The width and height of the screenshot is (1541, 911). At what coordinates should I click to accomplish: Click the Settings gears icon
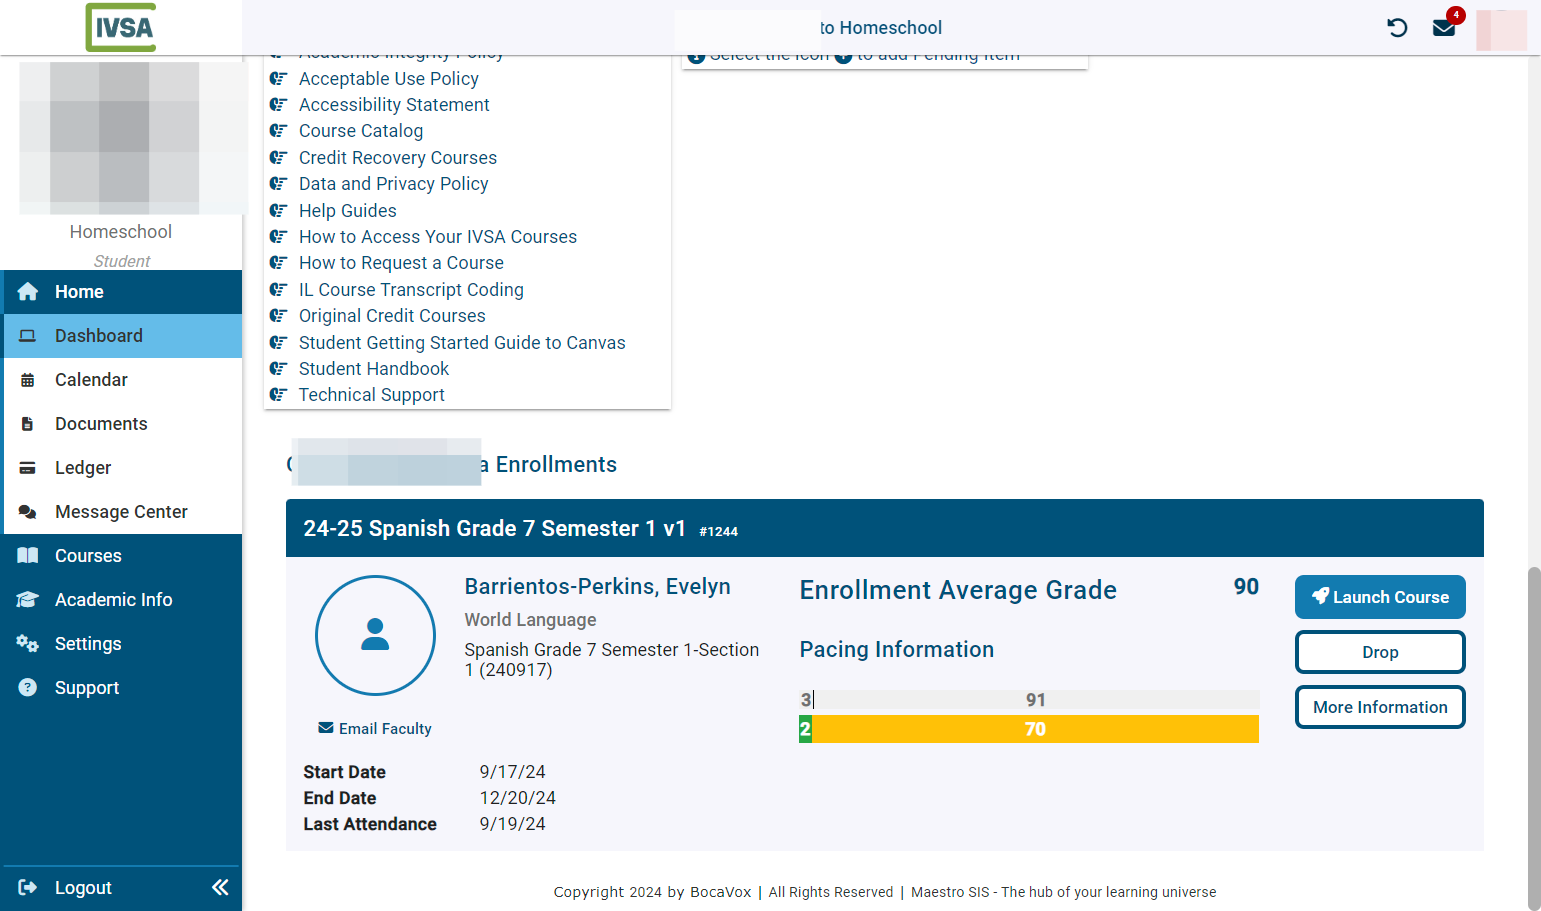[x=28, y=644]
